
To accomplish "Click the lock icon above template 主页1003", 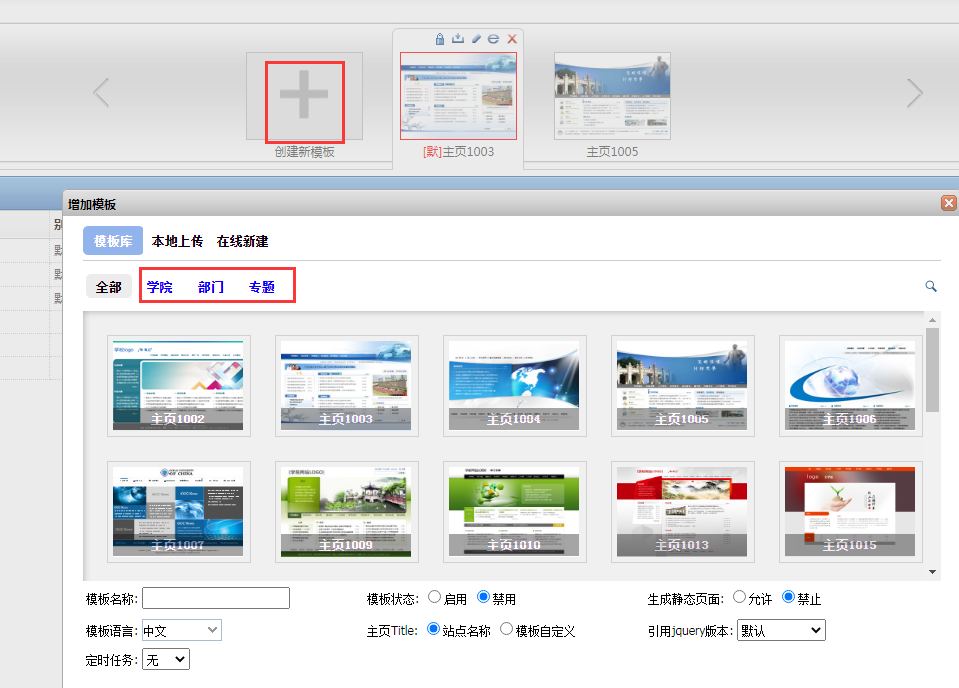I will coord(440,39).
